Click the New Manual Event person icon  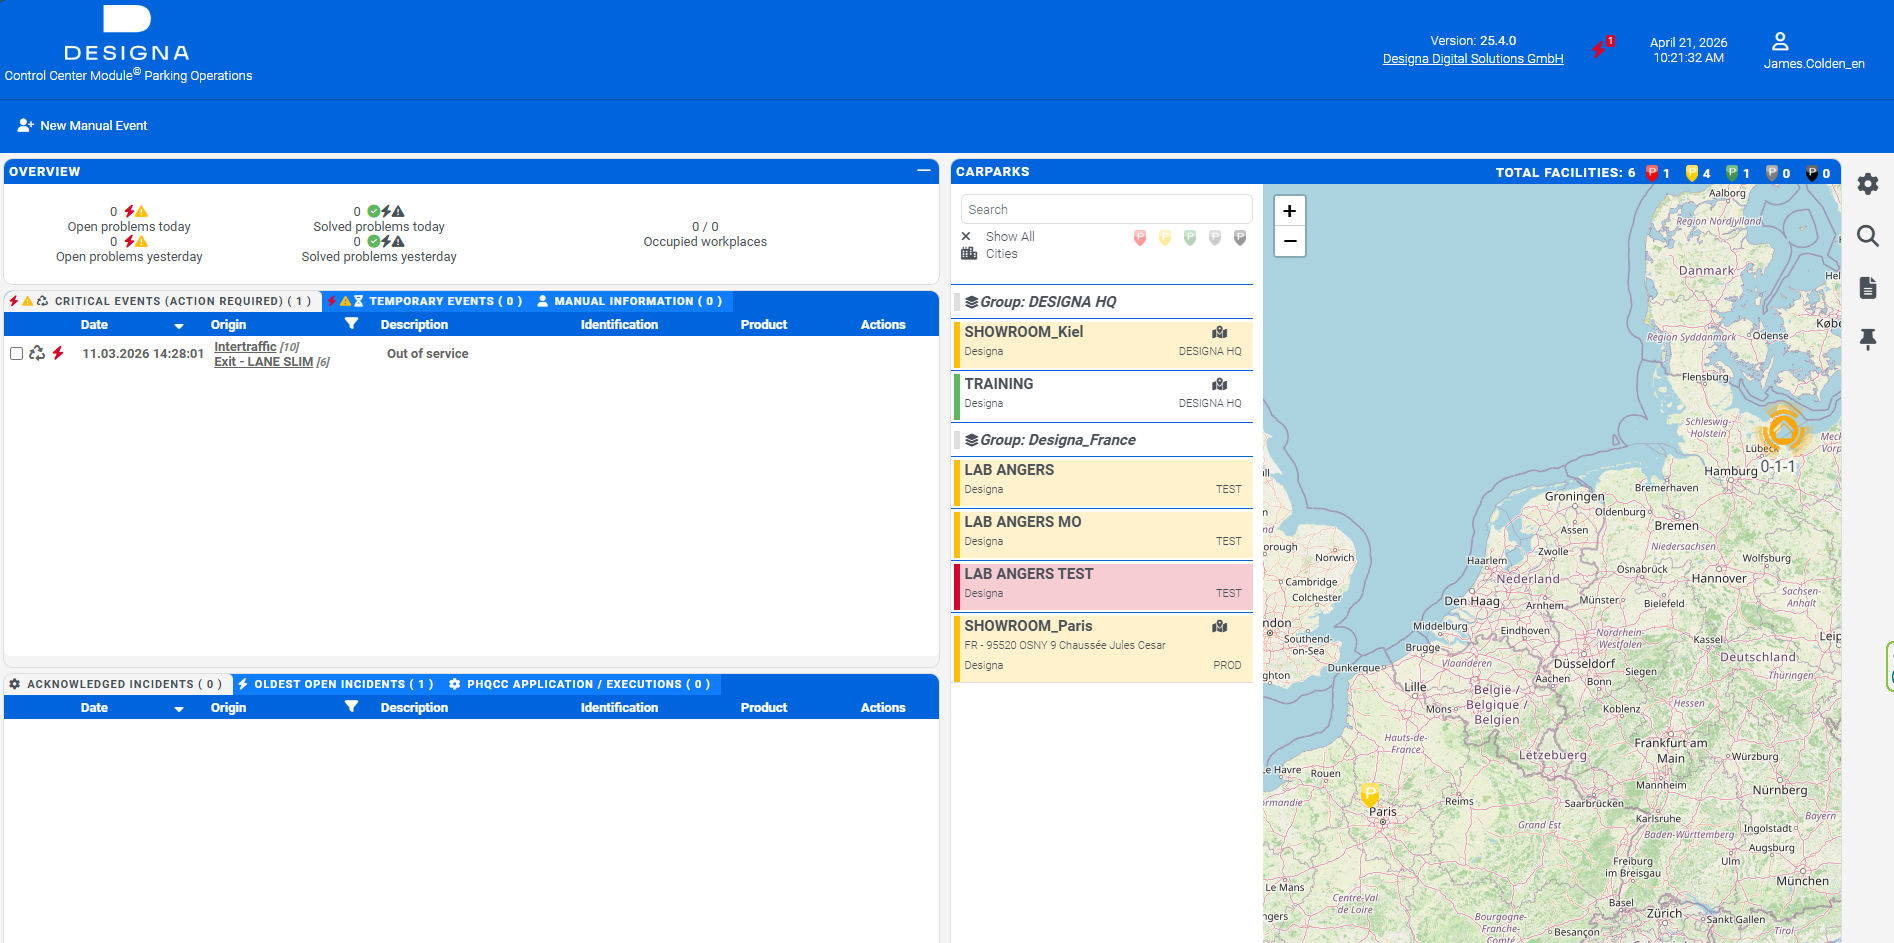(x=25, y=125)
